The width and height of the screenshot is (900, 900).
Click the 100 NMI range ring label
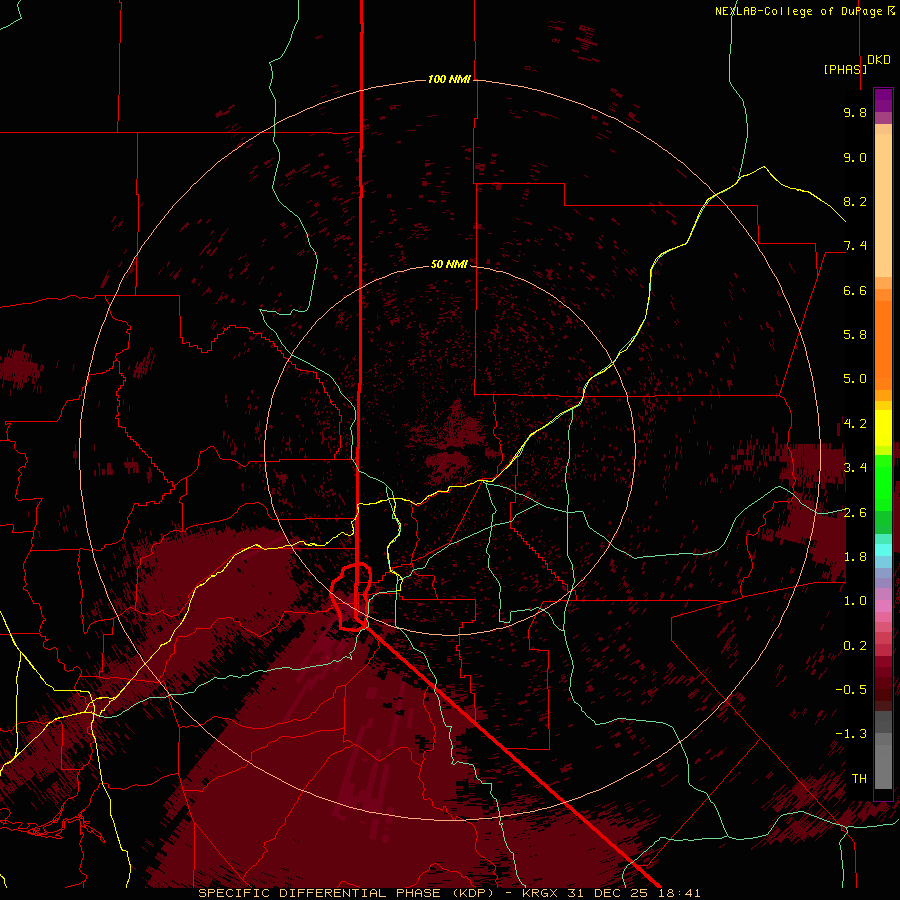tap(449, 79)
